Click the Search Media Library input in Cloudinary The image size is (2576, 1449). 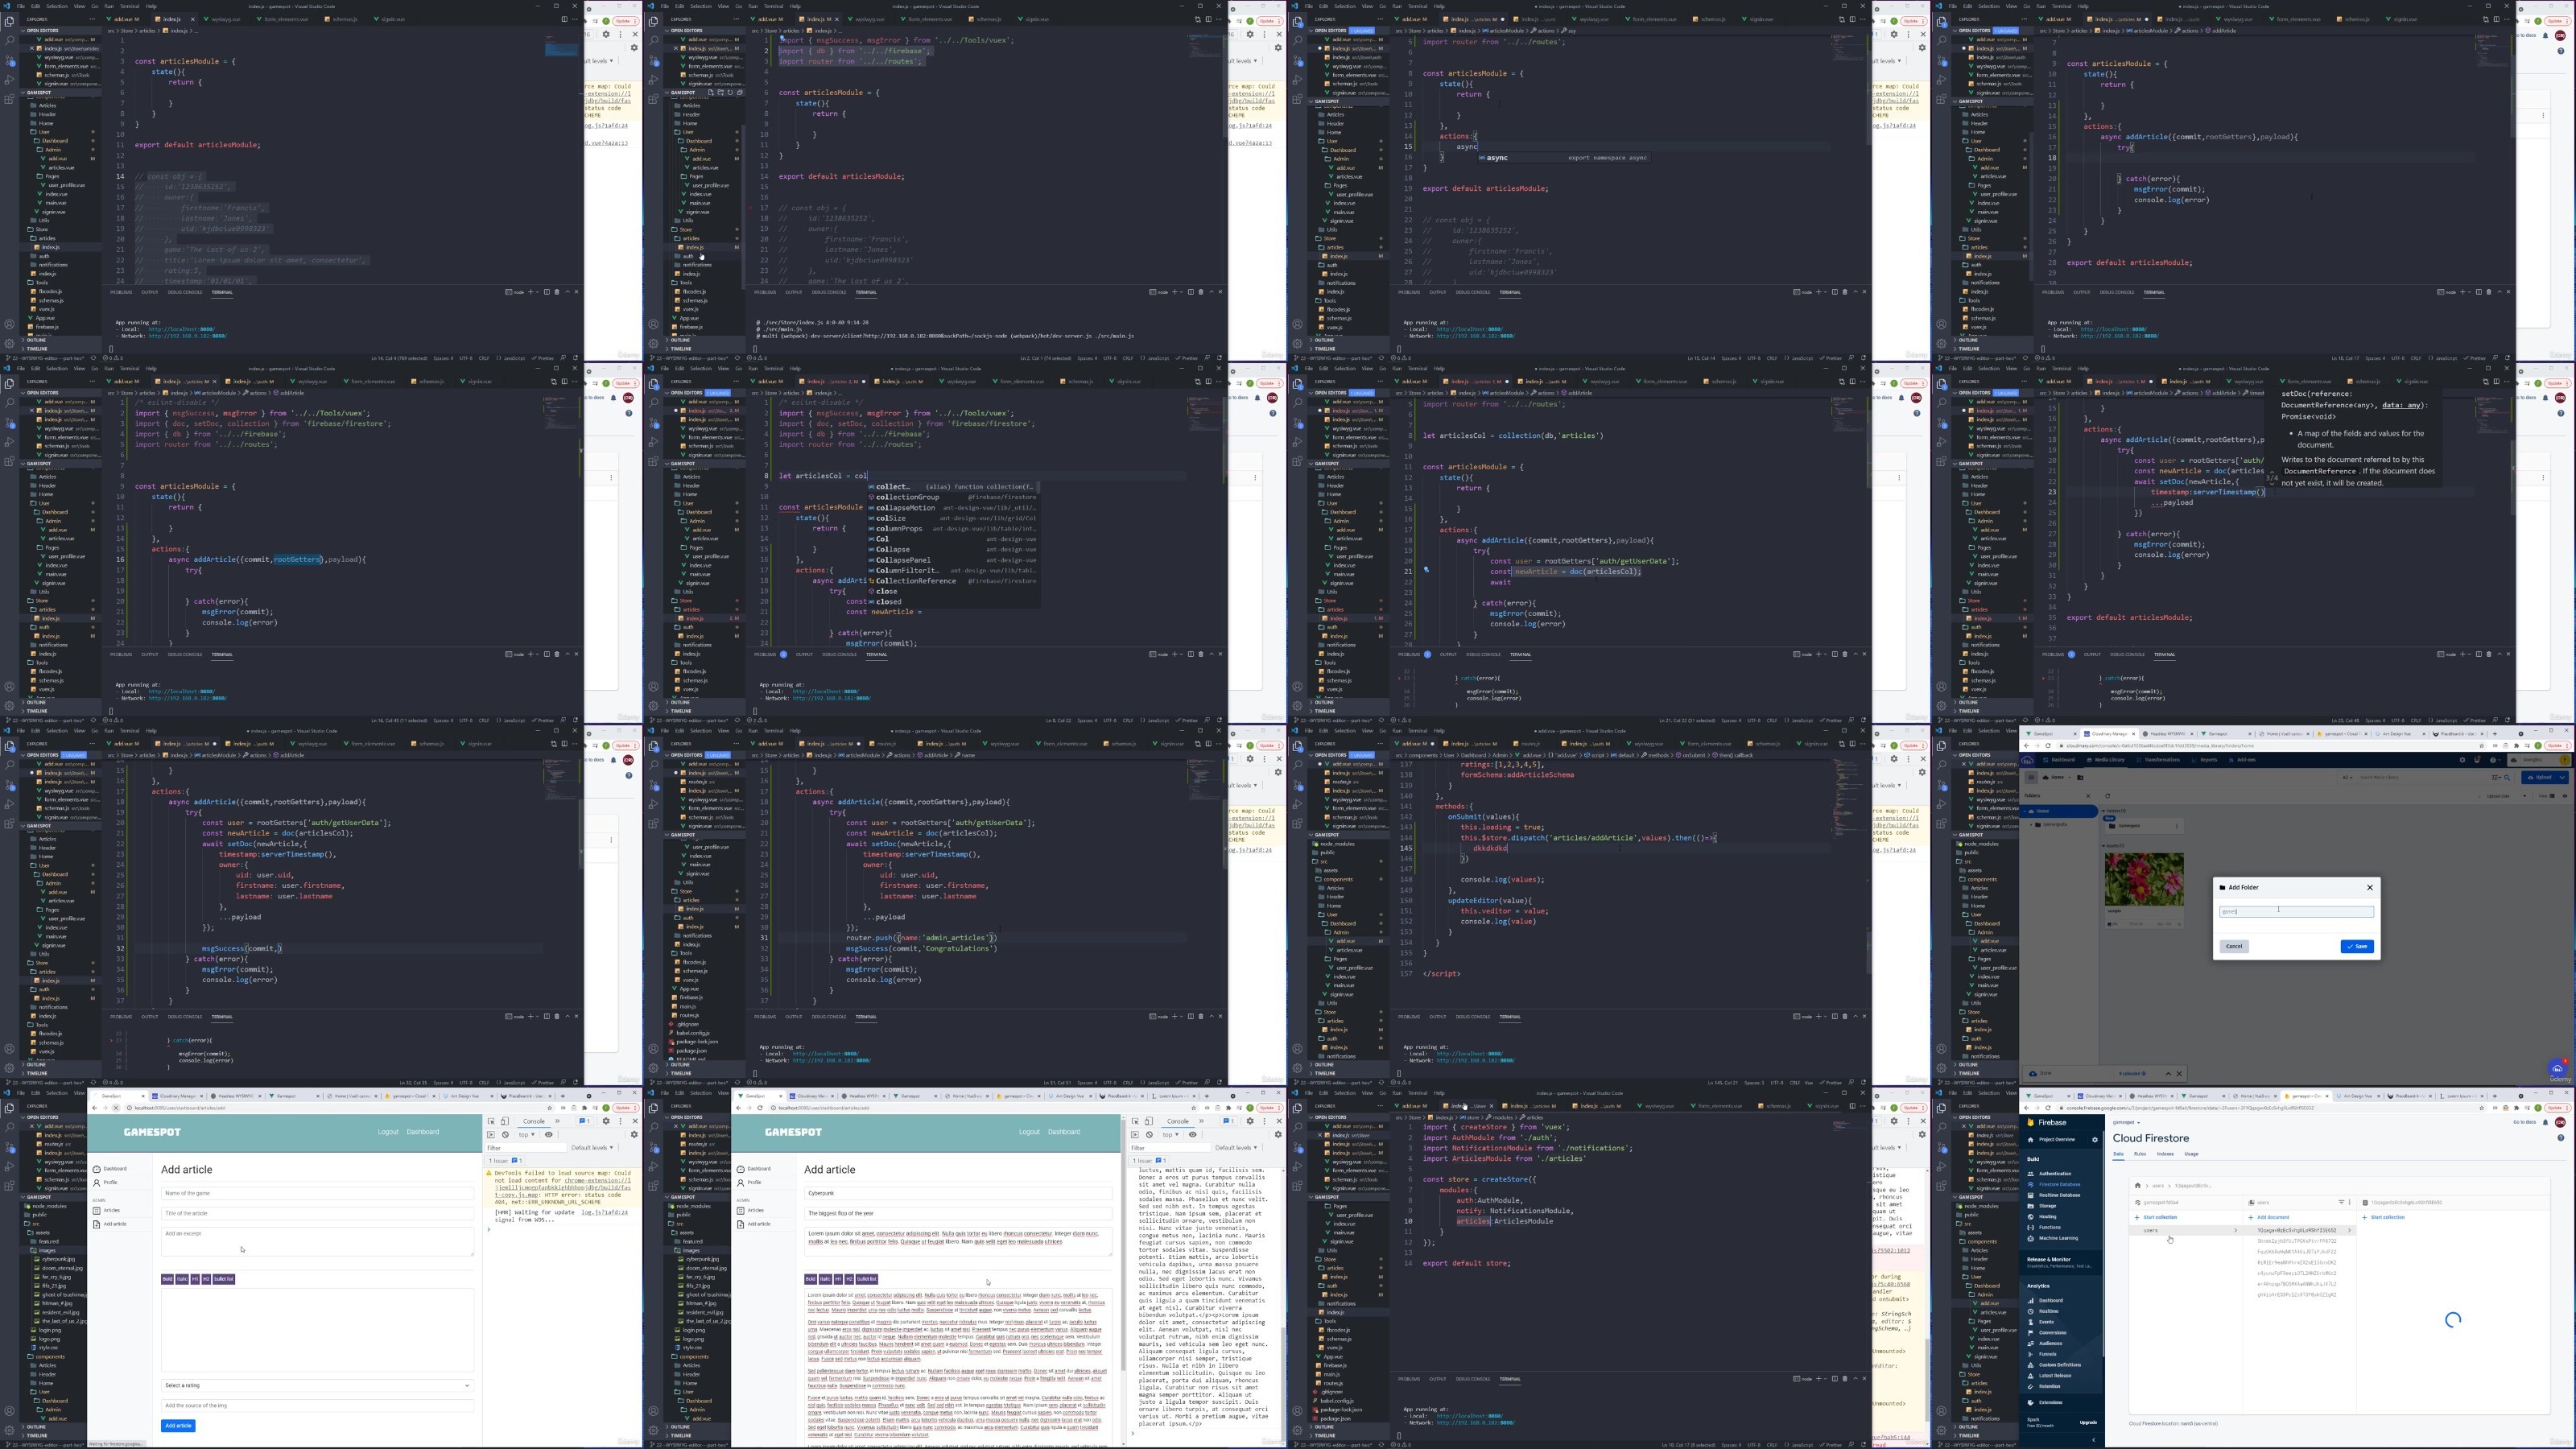tap(2425, 777)
